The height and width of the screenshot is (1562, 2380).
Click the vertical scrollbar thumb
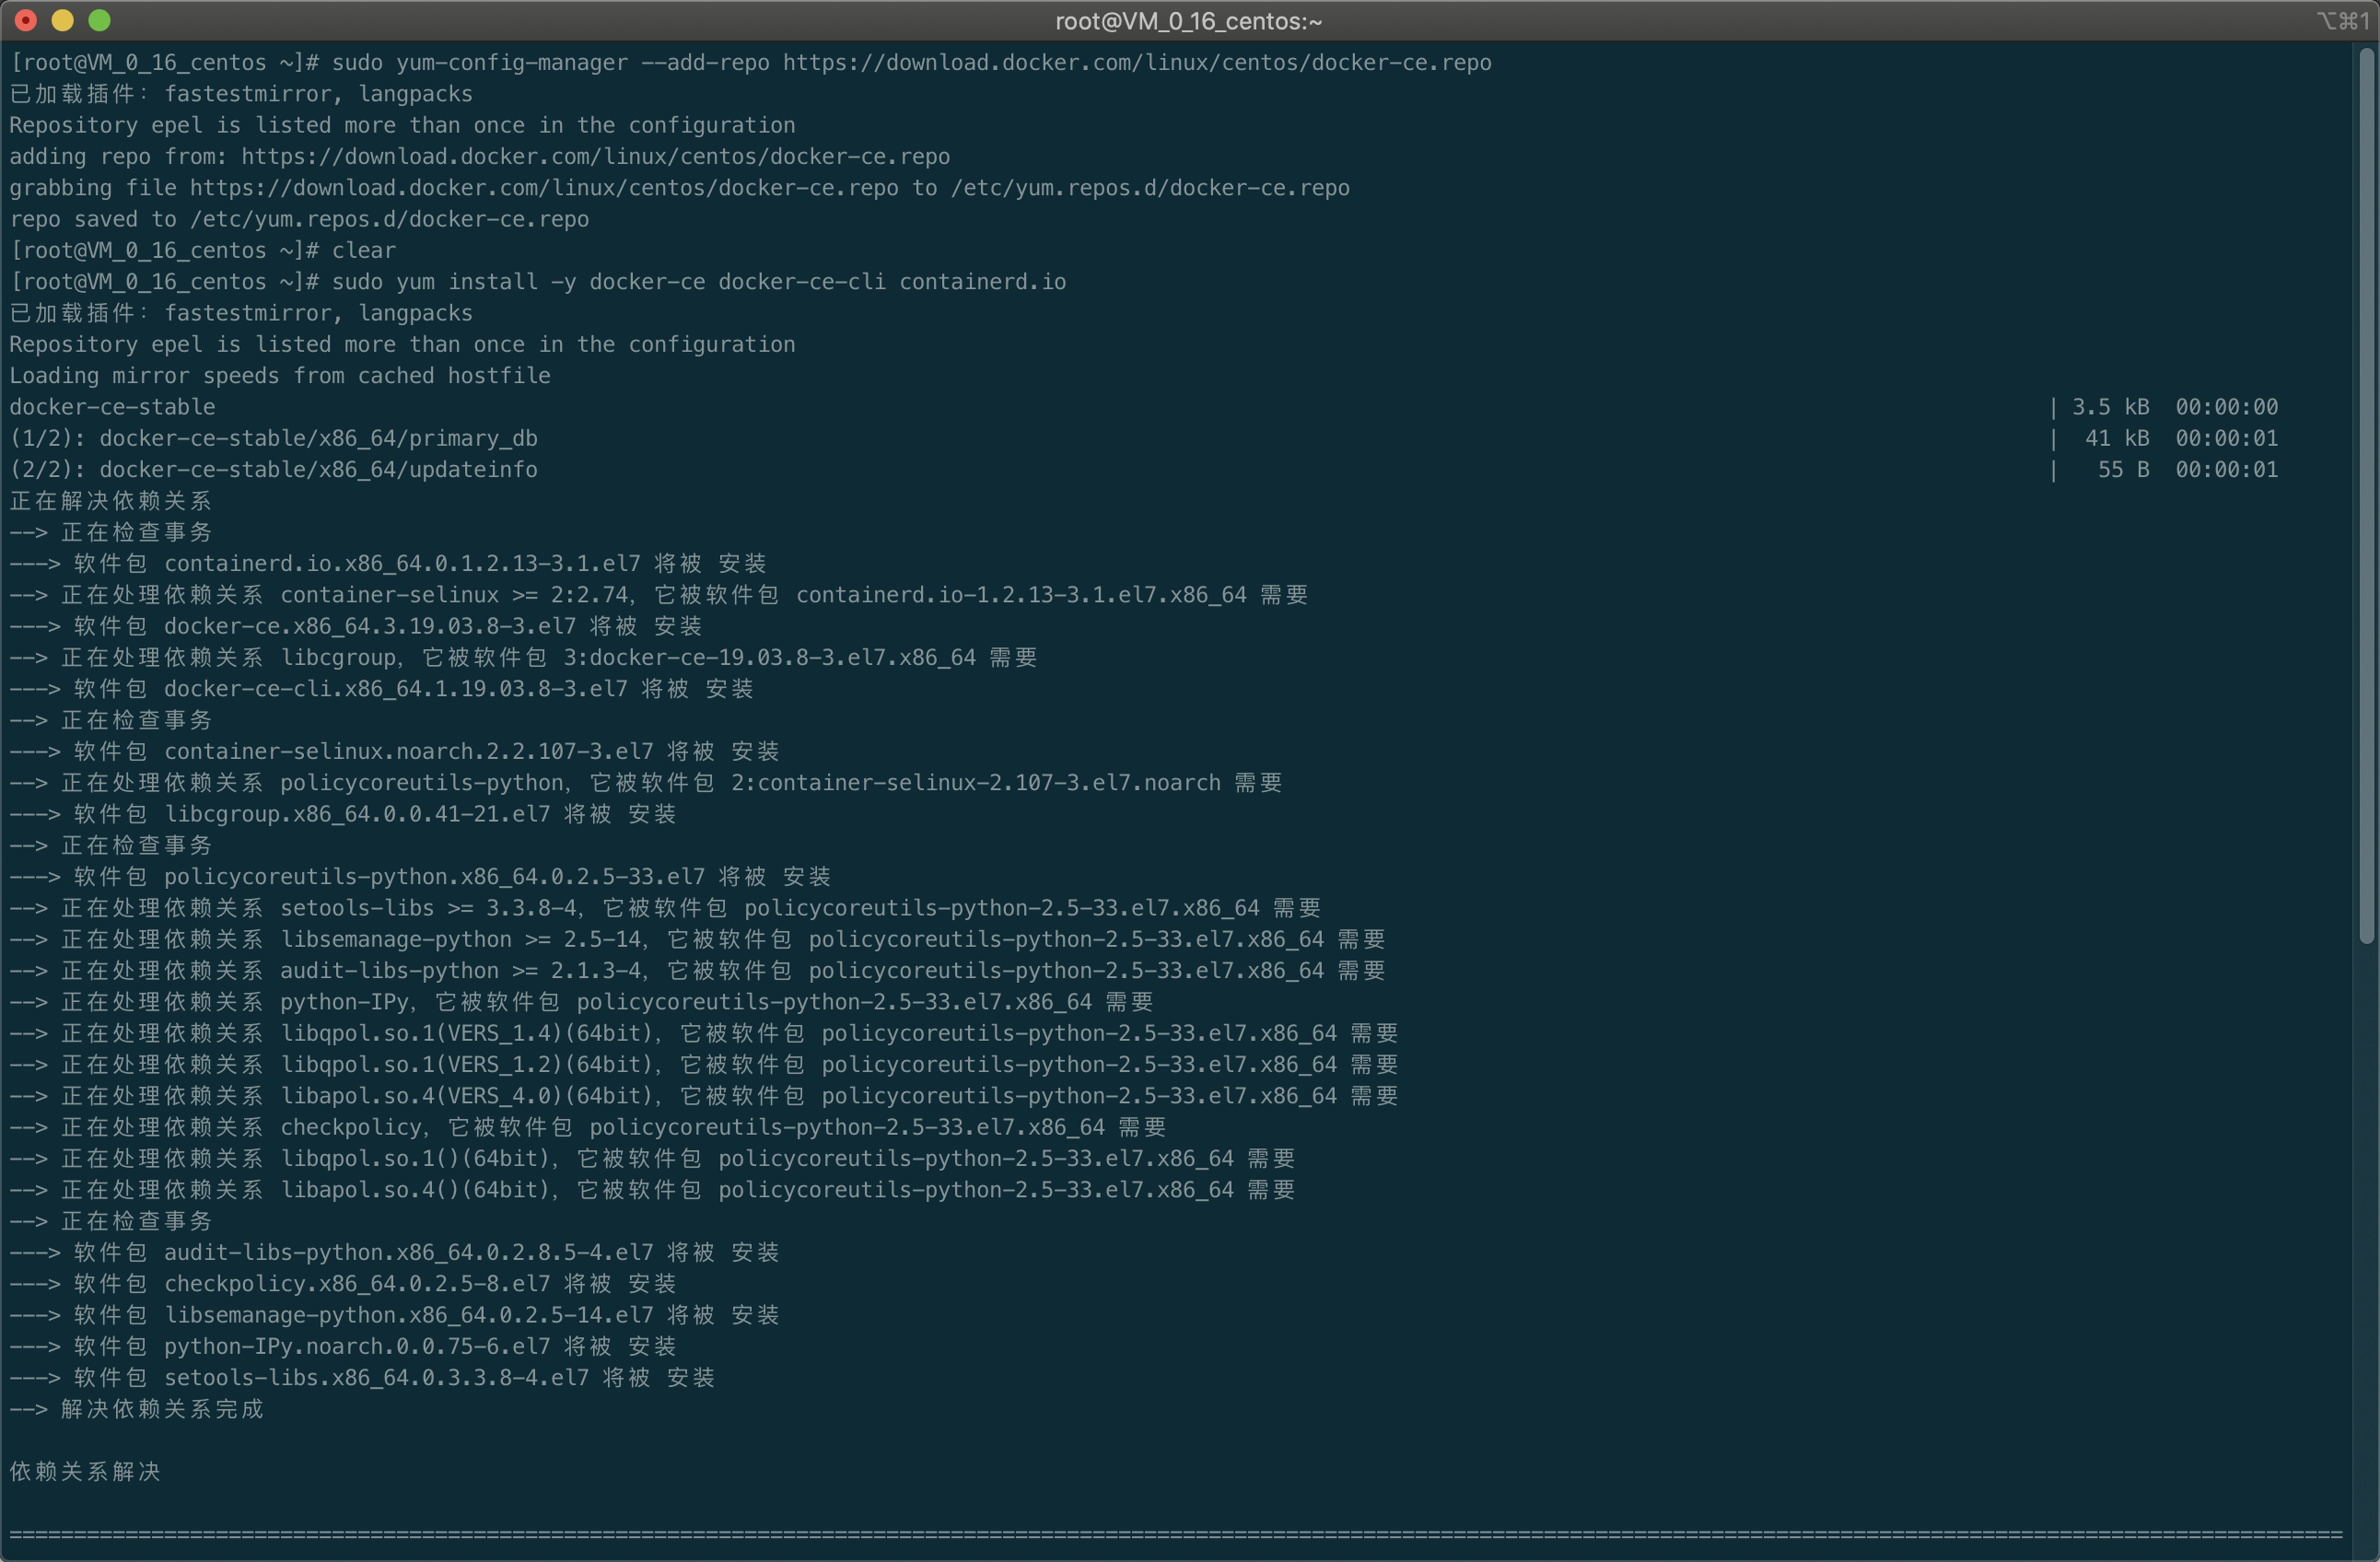pyautogui.click(x=2365, y=495)
